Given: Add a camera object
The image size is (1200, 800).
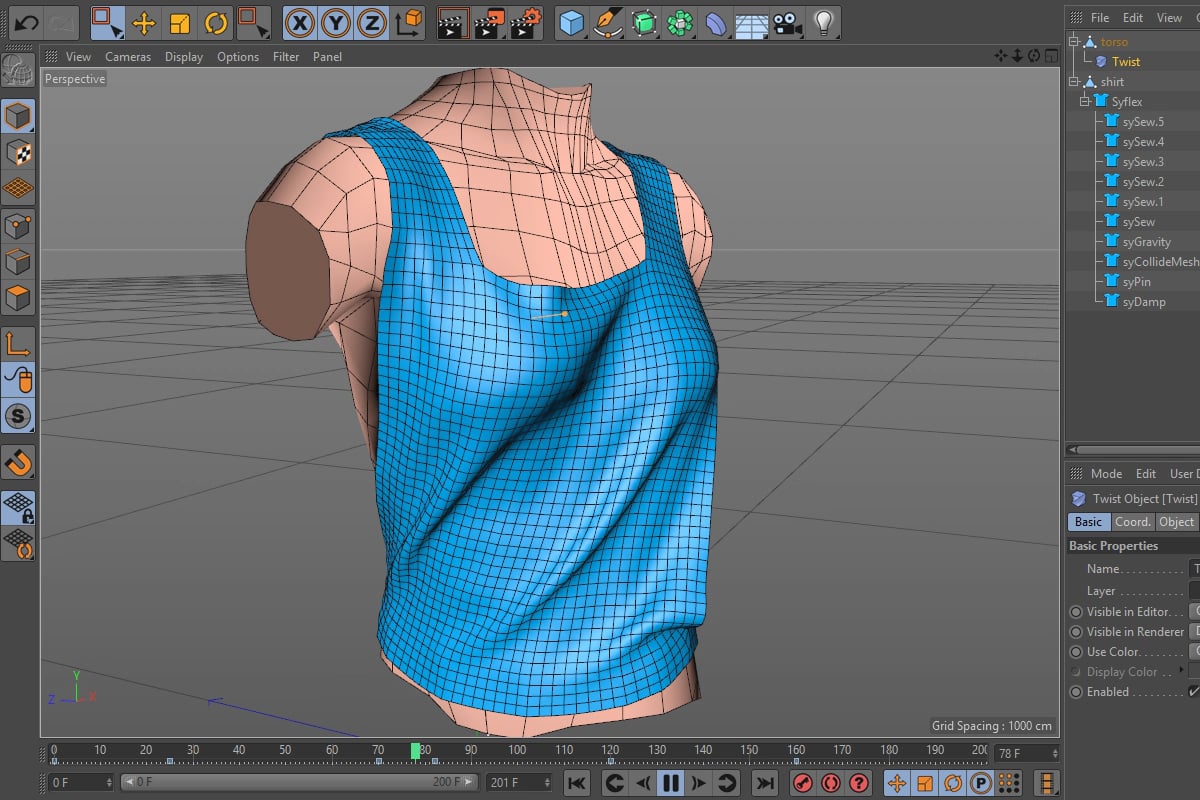Looking at the screenshot, I should [x=787, y=22].
